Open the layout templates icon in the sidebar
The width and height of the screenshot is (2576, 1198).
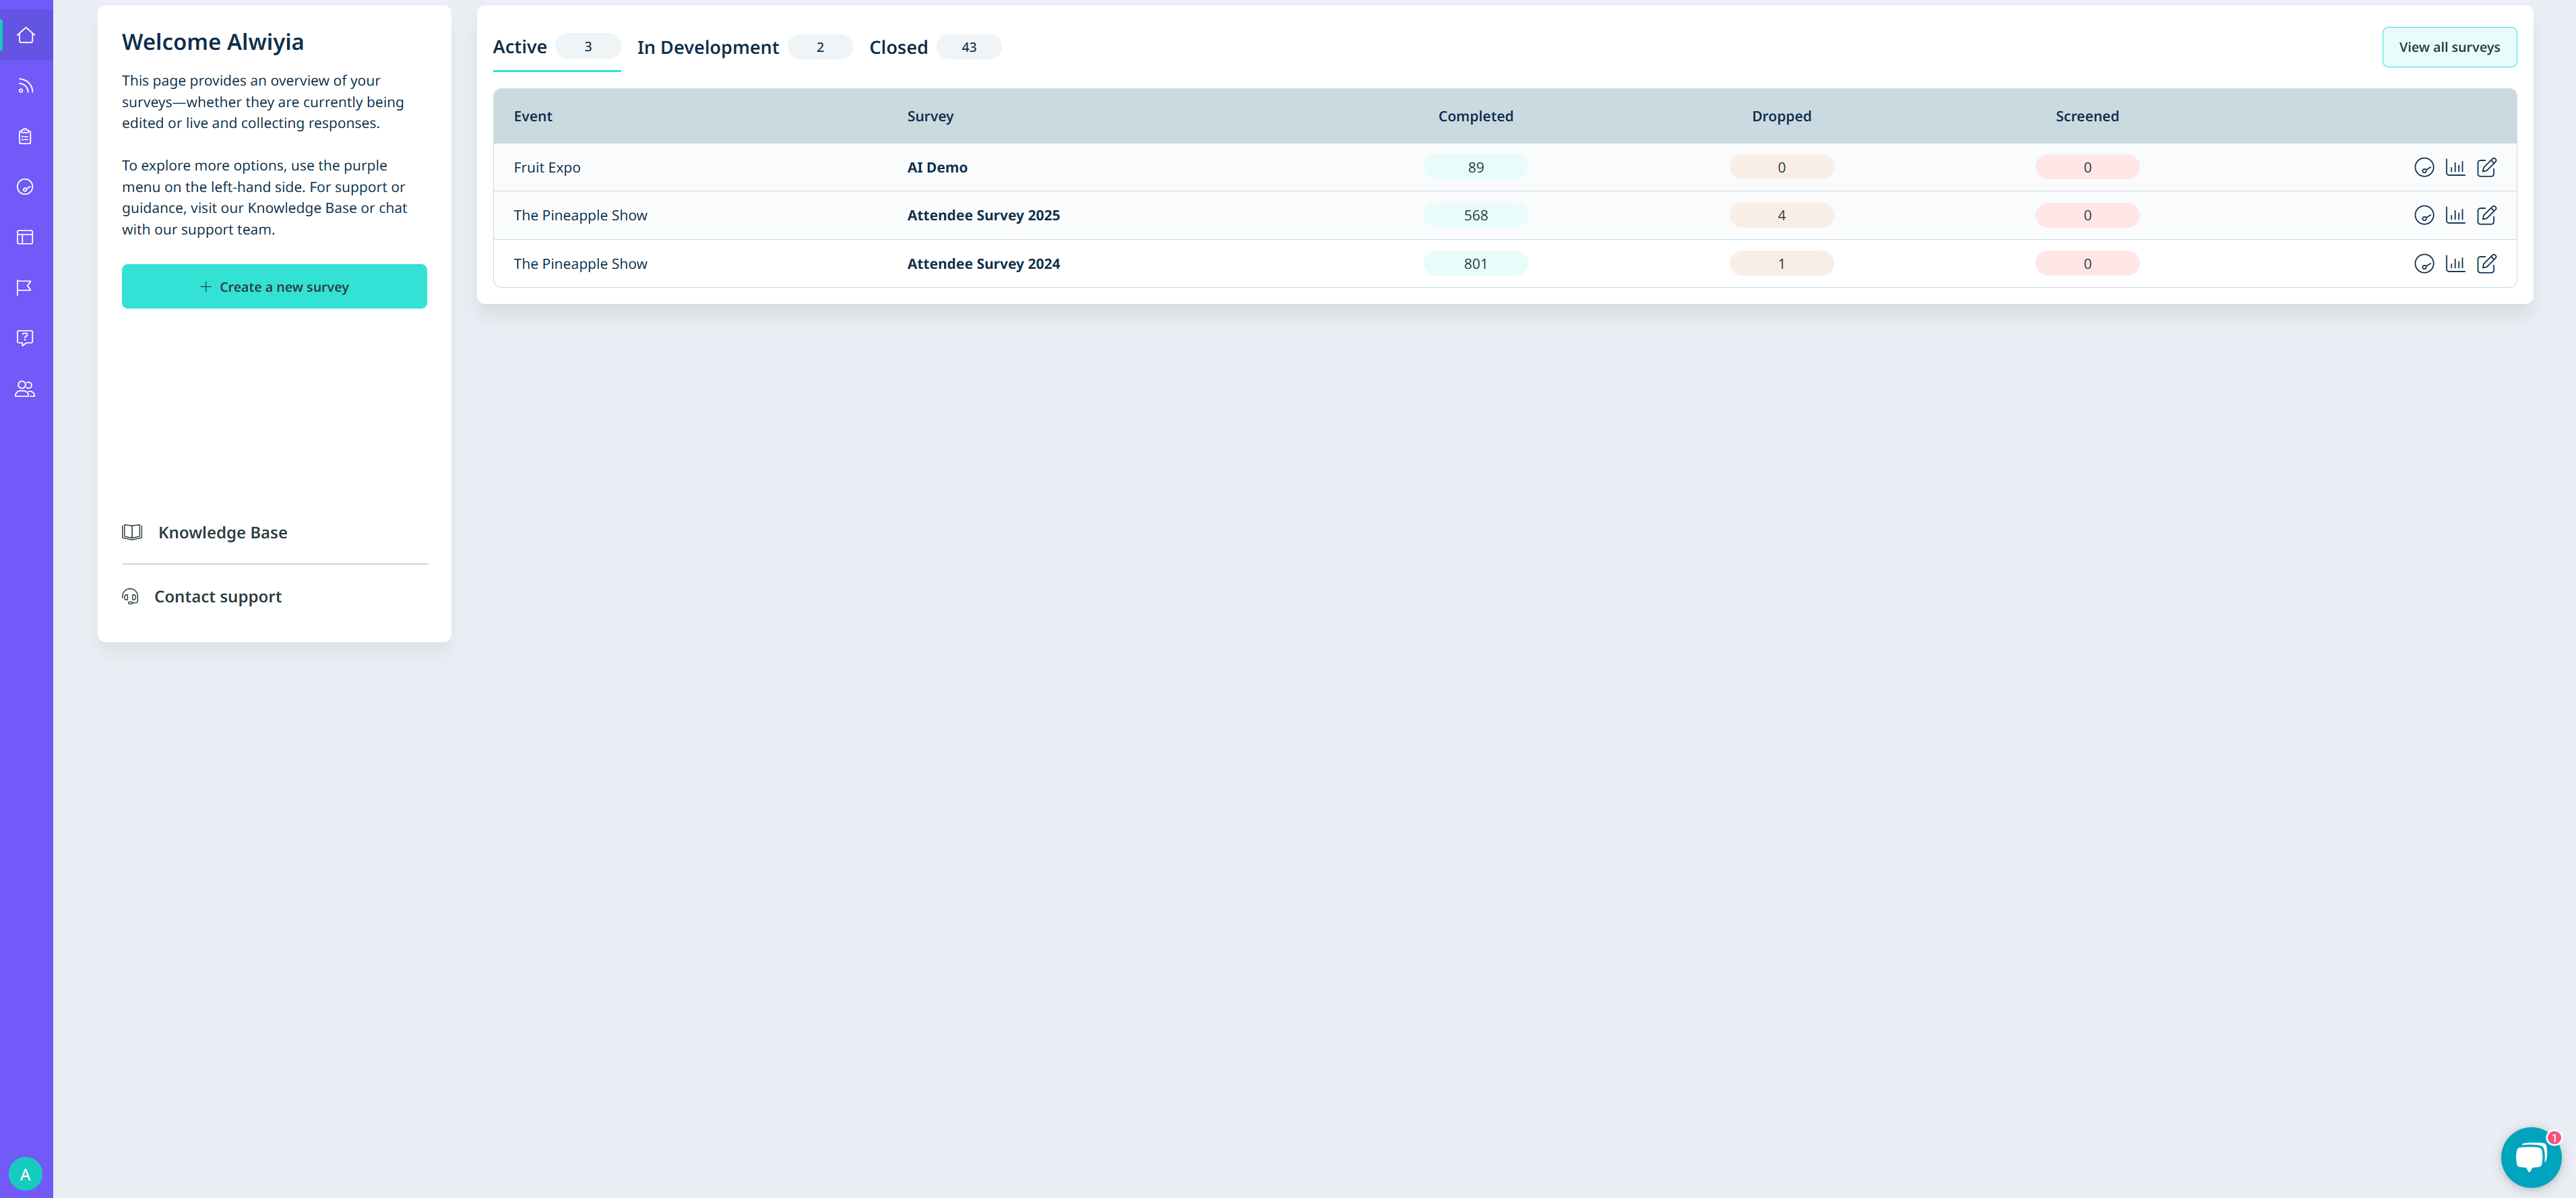click(26, 237)
